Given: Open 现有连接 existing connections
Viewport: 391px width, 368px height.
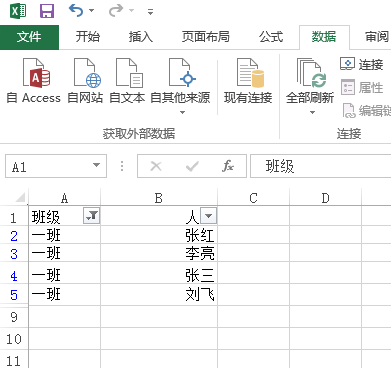Looking at the screenshot, I should (x=248, y=81).
